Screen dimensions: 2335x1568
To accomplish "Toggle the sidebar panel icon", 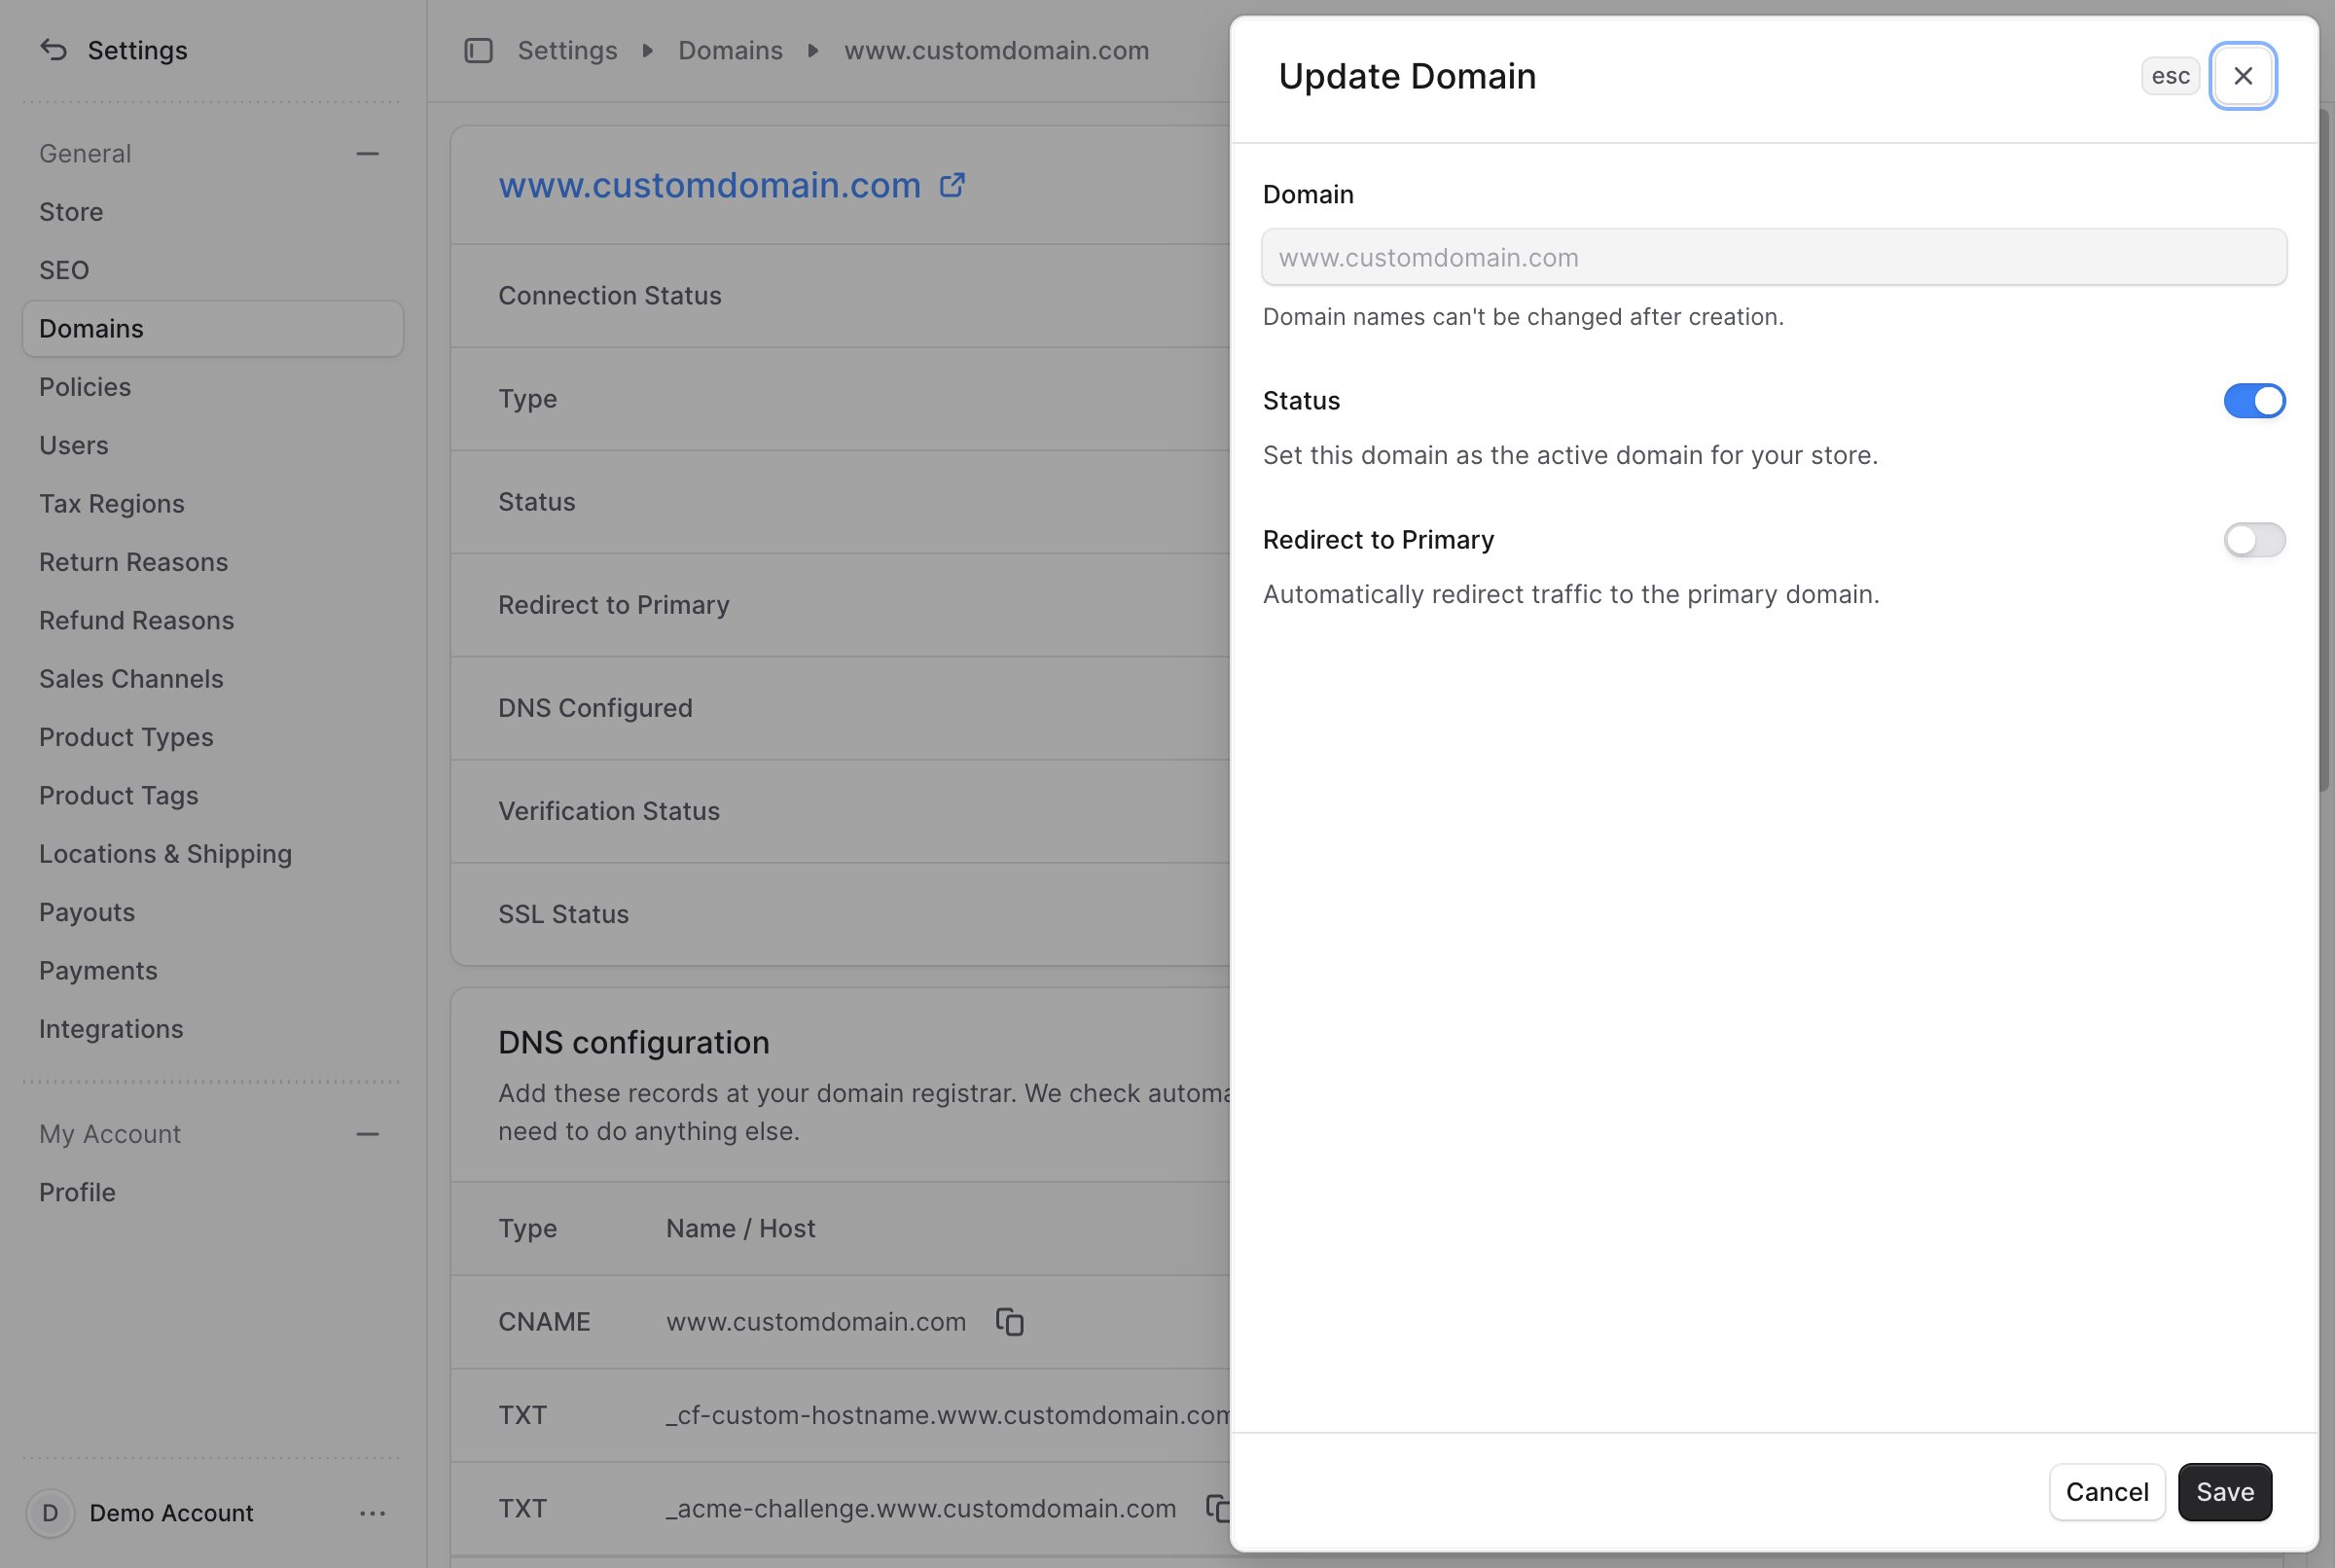I will pos(479,50).
